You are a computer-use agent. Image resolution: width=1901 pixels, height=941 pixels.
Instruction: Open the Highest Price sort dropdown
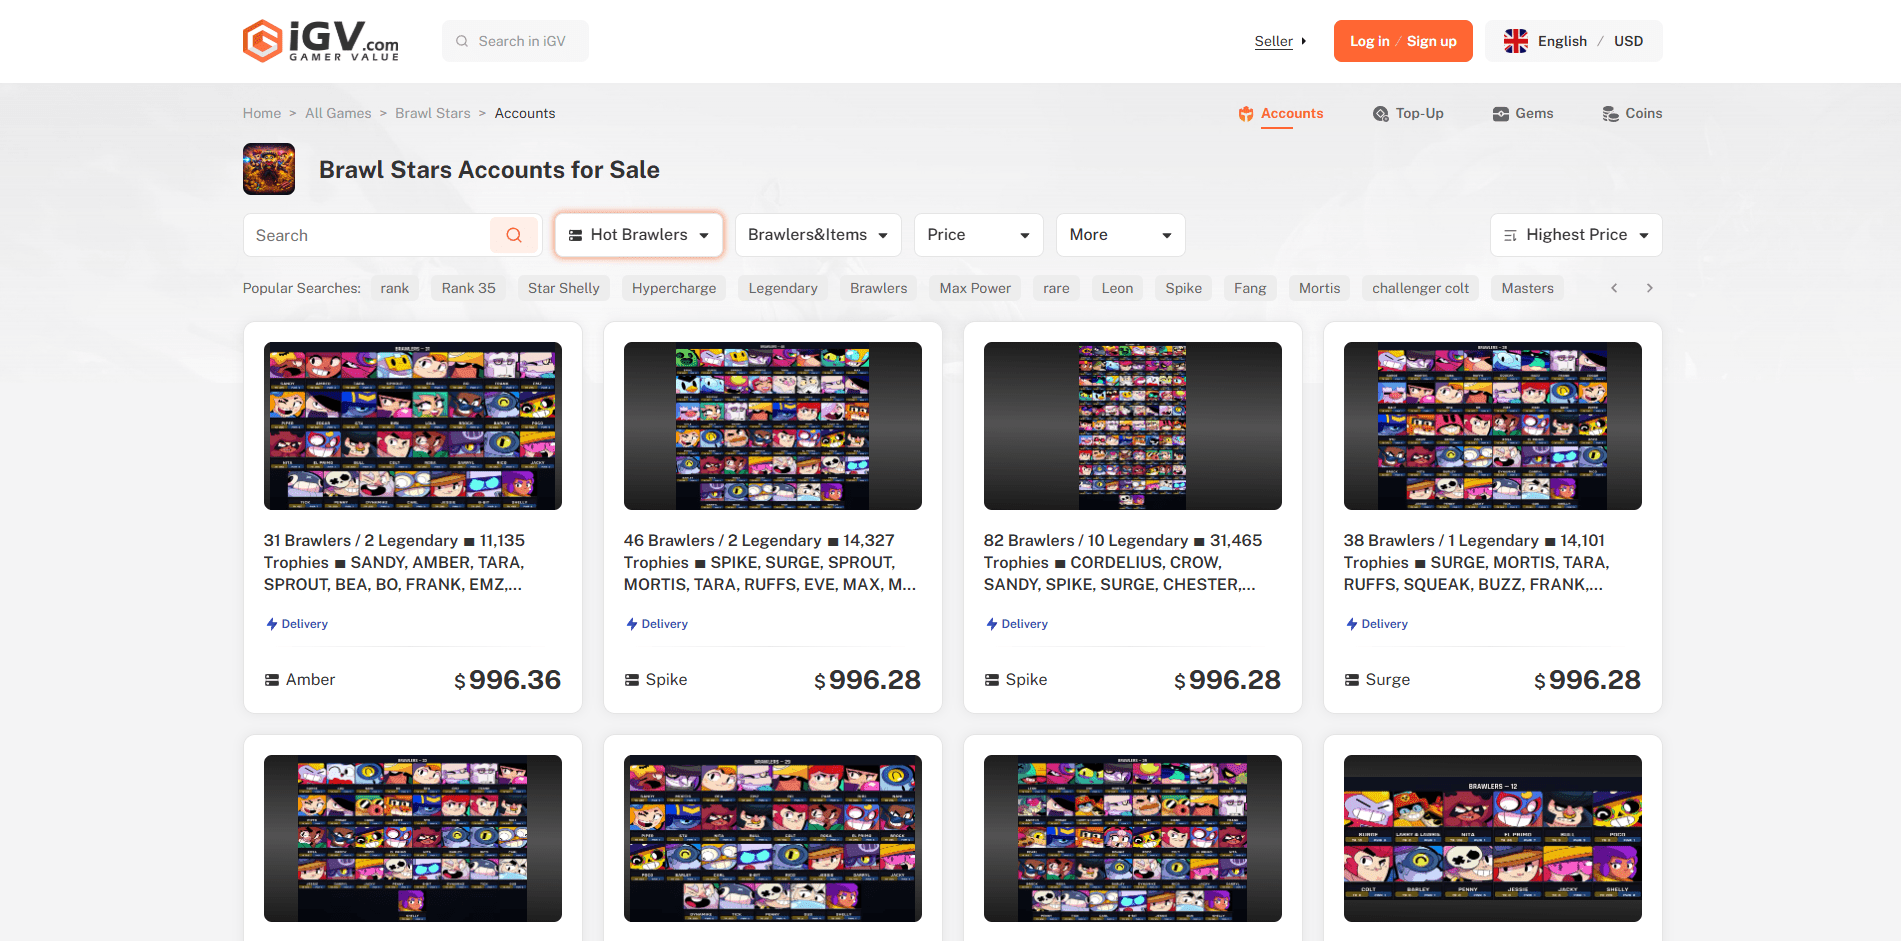tap(1576, 235)
